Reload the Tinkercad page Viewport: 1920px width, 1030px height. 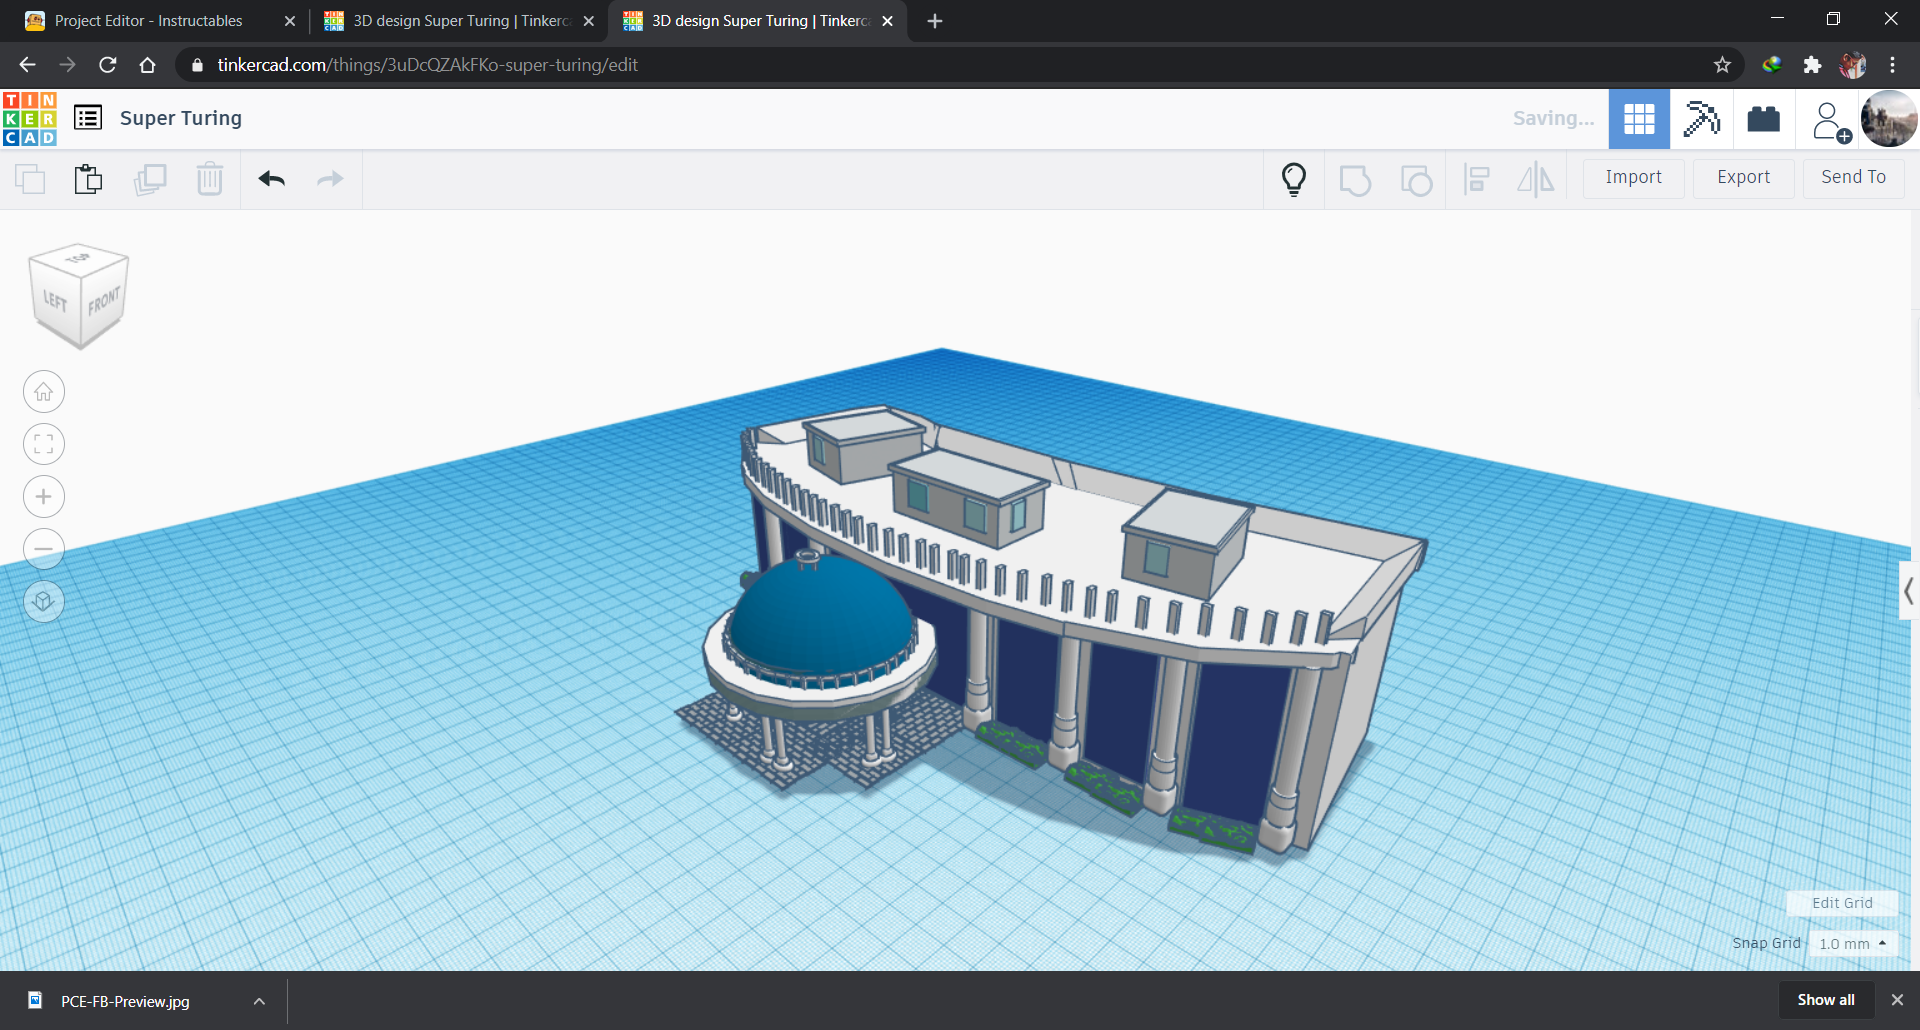108,65
